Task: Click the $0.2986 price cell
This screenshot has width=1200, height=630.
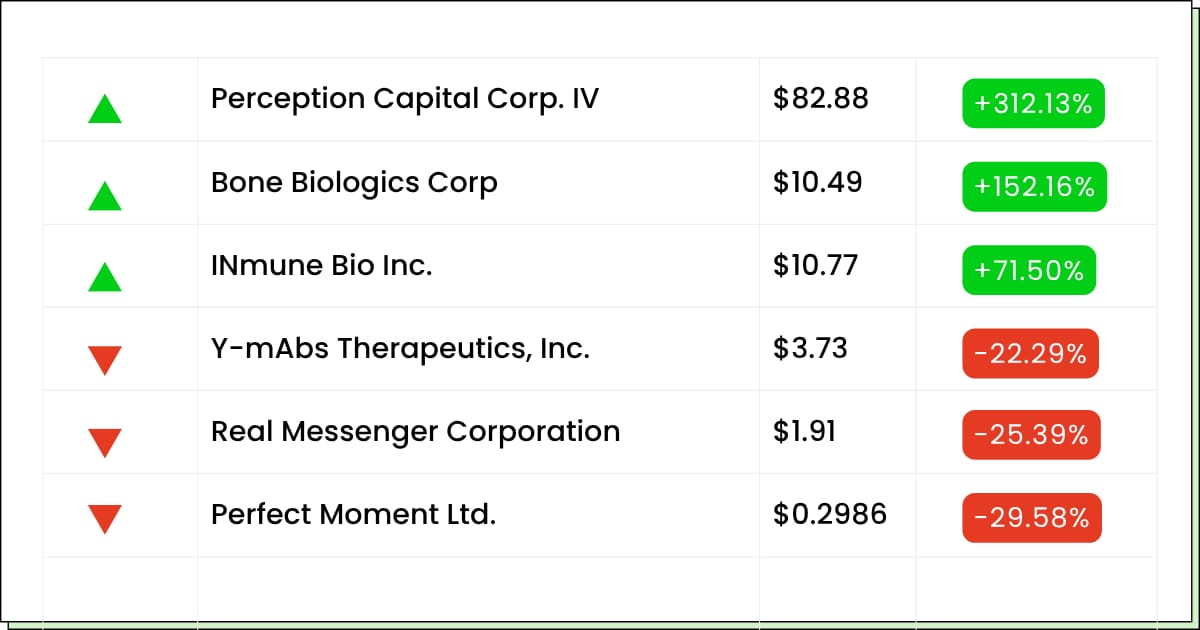Action: pos(830,514)
